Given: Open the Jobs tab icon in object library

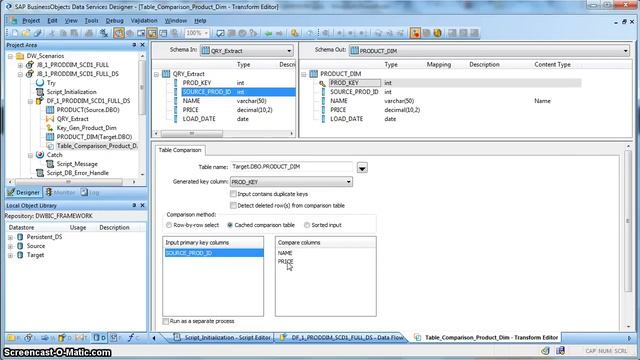Looking at the screenshot, I should point(29,338).
